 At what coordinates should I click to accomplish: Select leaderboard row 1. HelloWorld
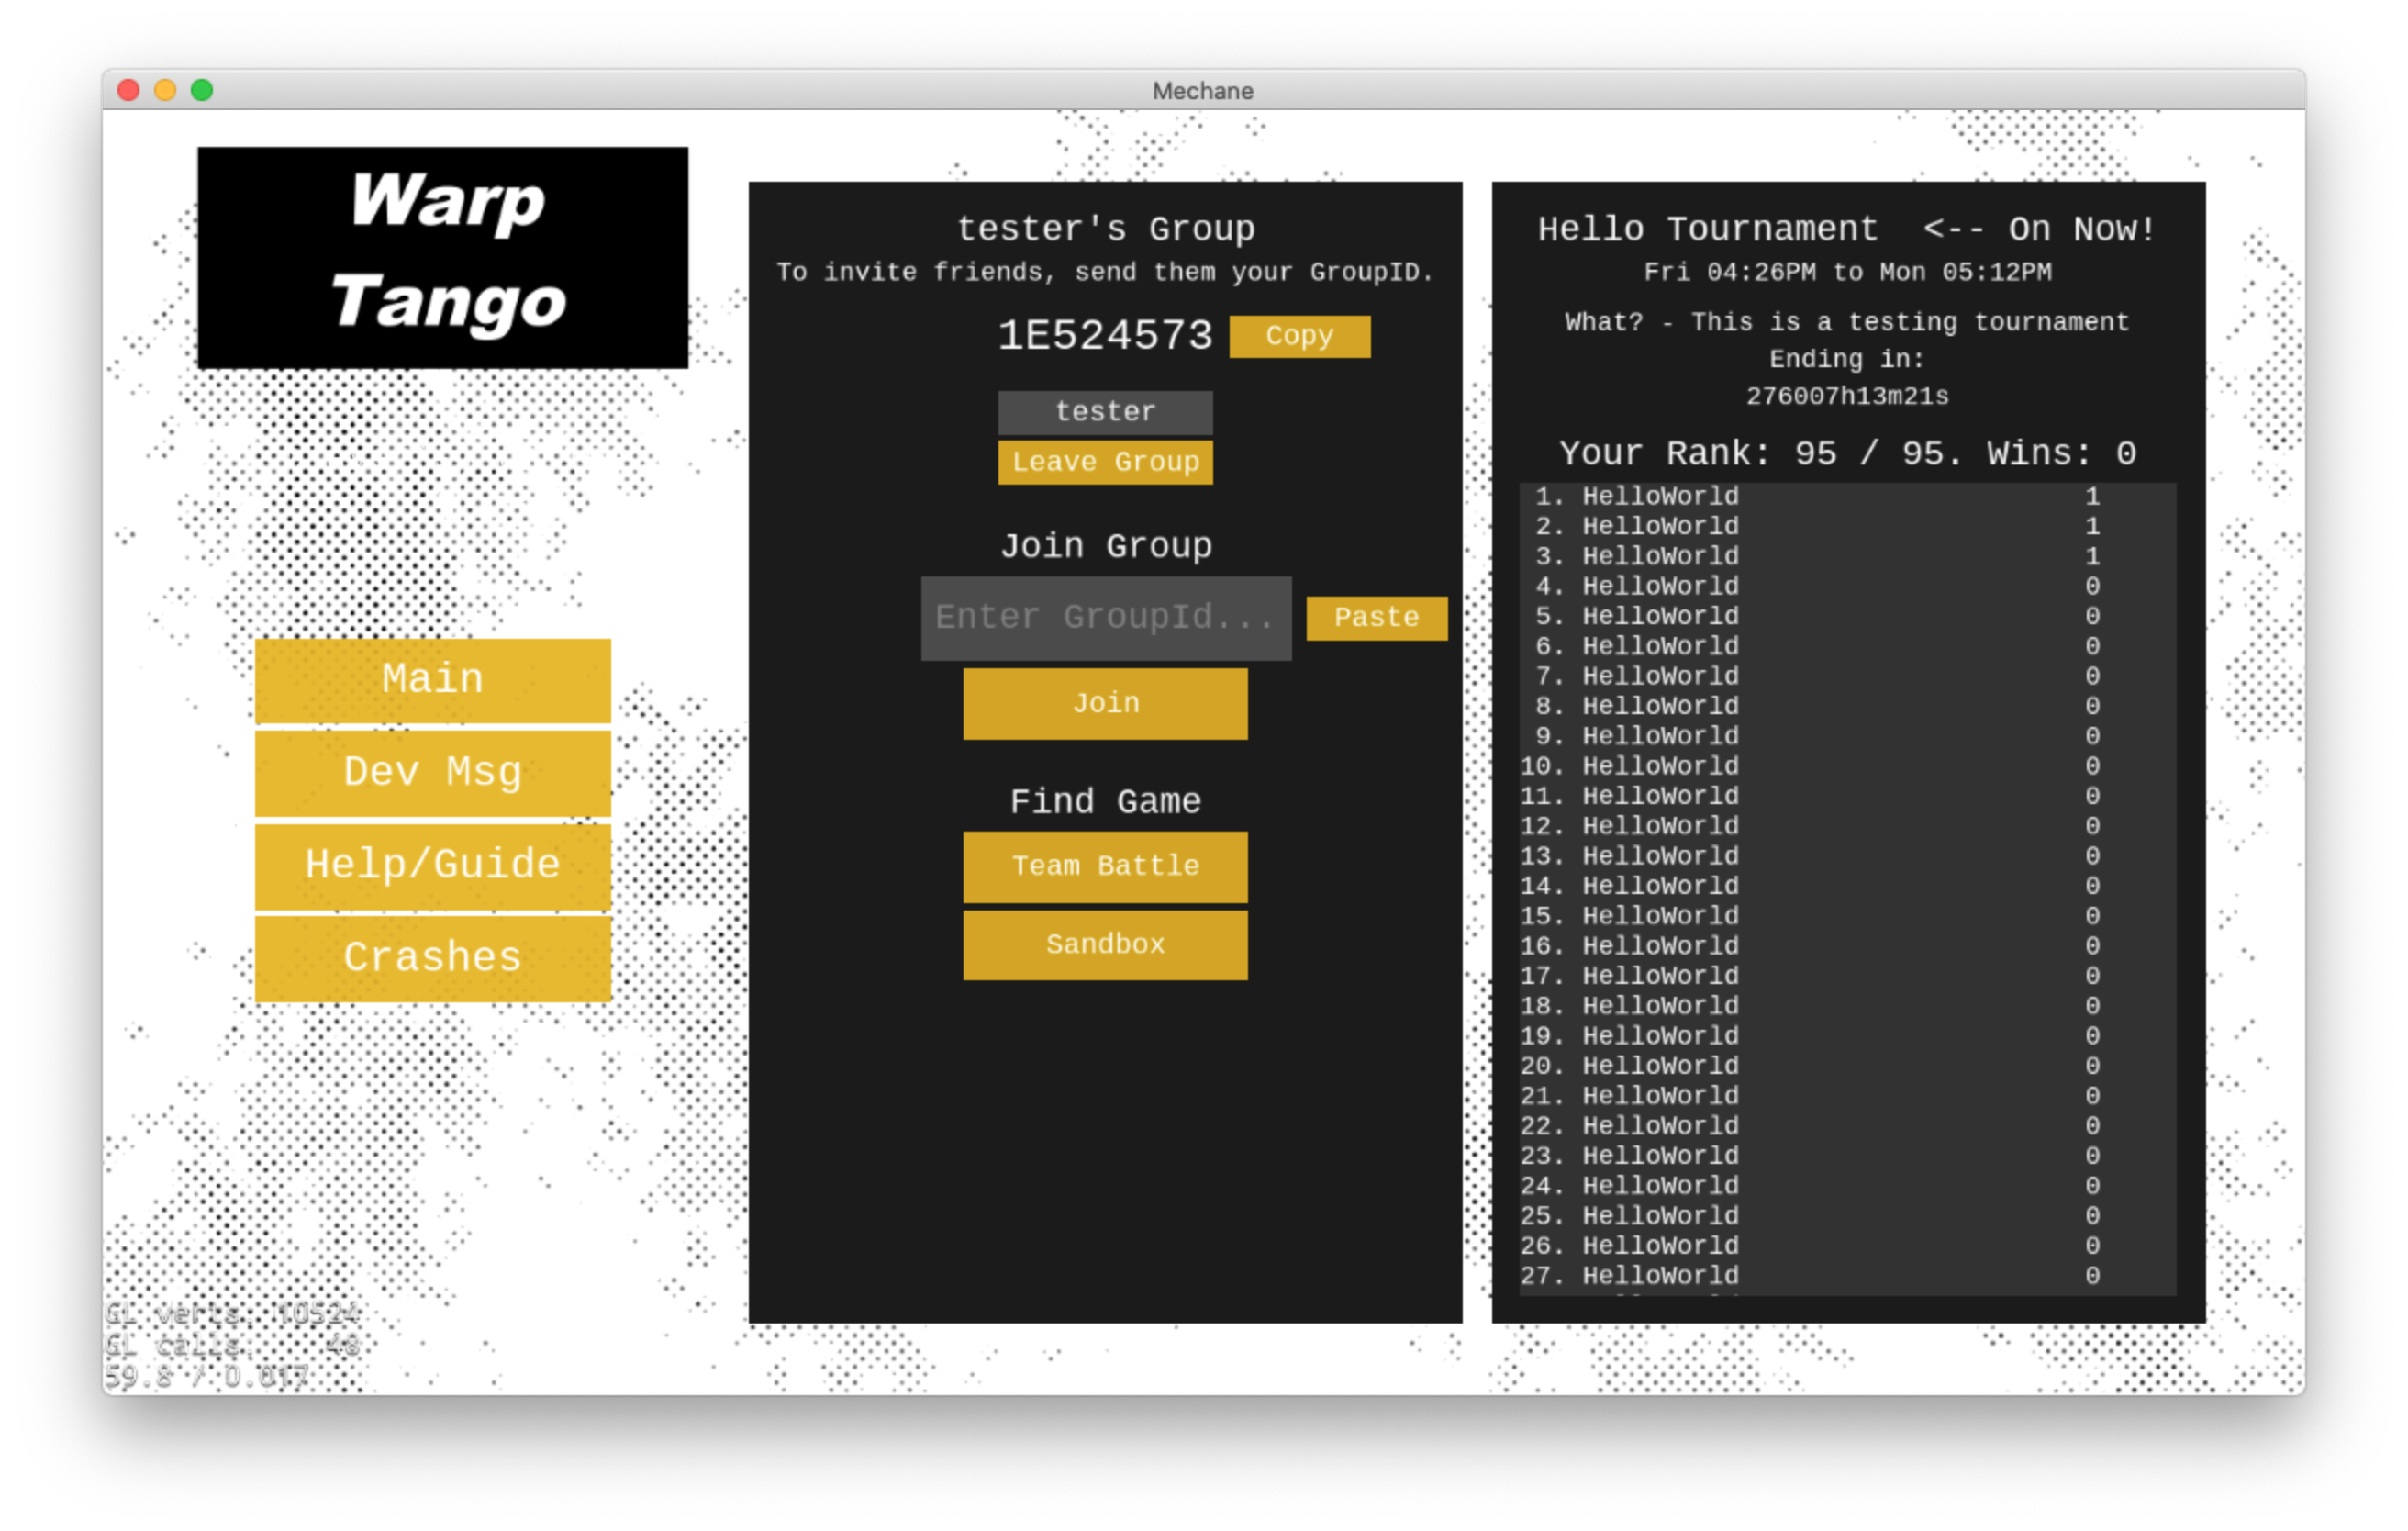click(x=1847, y=497)
